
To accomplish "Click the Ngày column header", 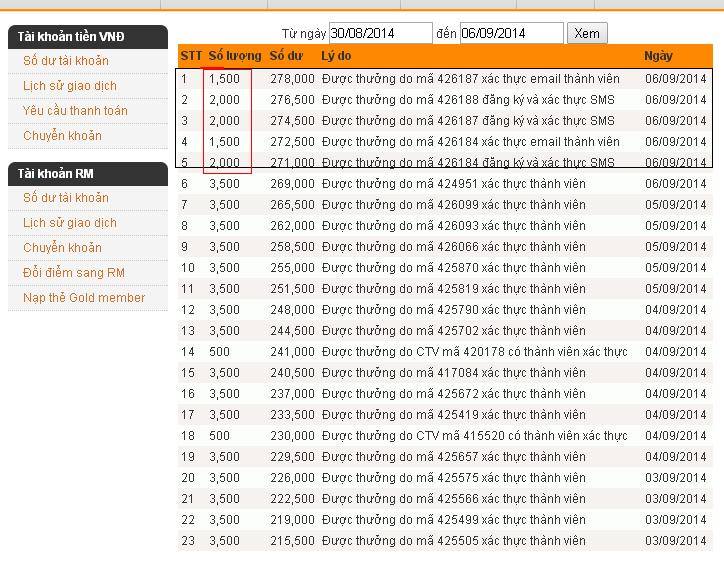I will [x=658, y=56].
